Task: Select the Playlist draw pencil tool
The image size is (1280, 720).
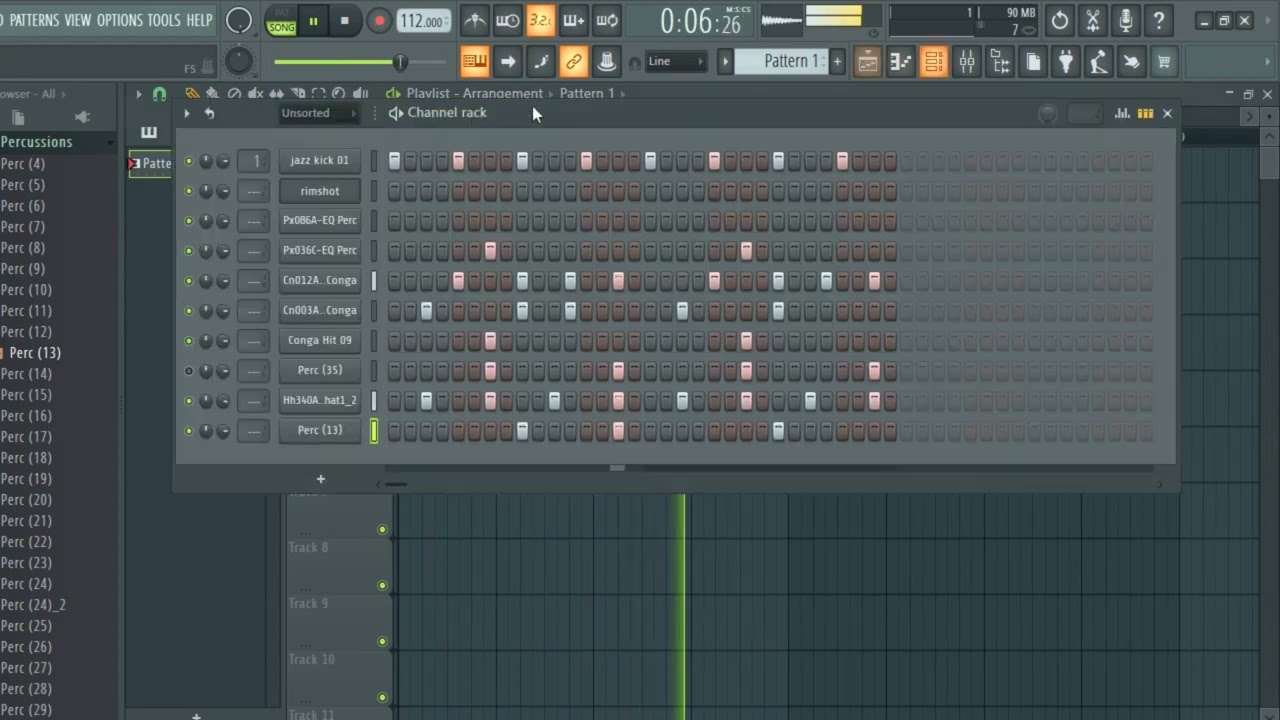Action: tap(192, 94)
